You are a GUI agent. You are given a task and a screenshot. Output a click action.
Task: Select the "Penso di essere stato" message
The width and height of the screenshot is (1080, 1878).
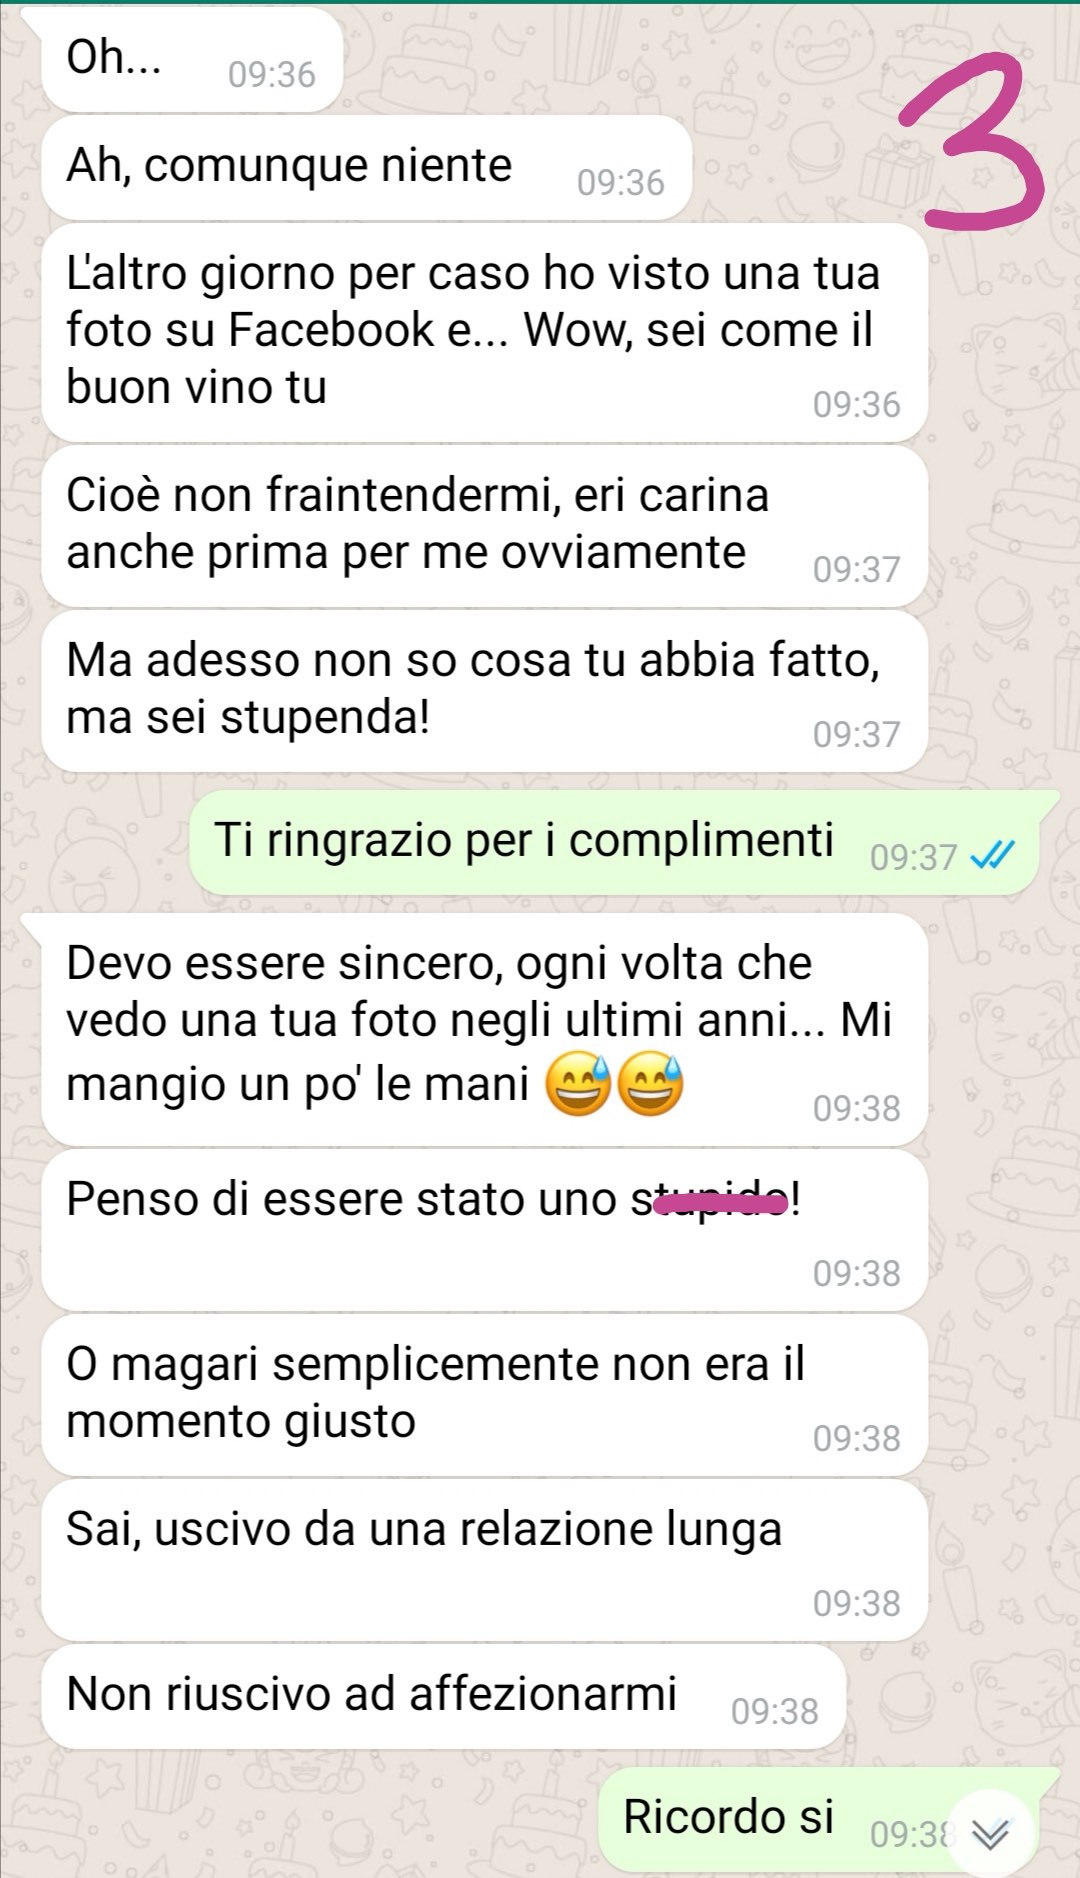[x=484, y=1230]
